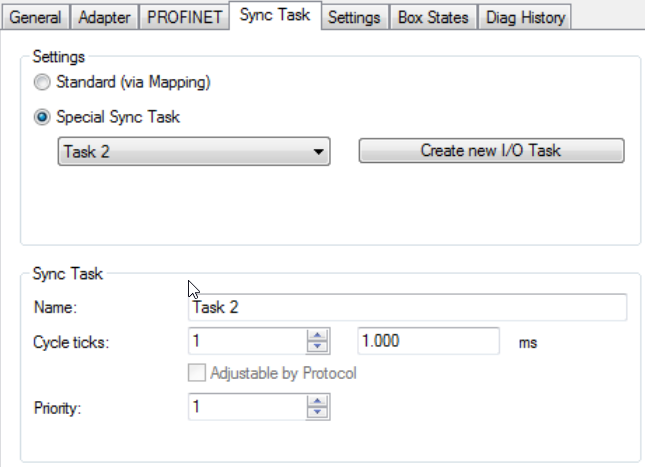645x468 pixels.
Task: Select the Sync Task tab
Action: 275,15
